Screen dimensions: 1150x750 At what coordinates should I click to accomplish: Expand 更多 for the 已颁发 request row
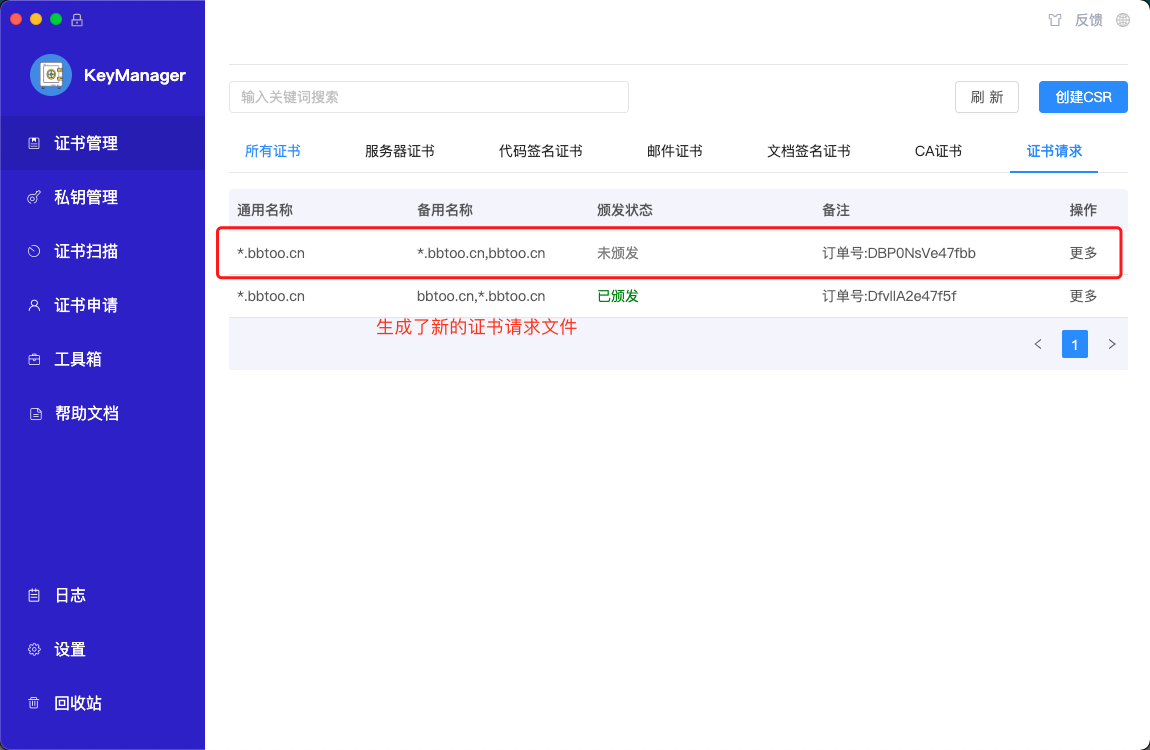point(1083,296)
